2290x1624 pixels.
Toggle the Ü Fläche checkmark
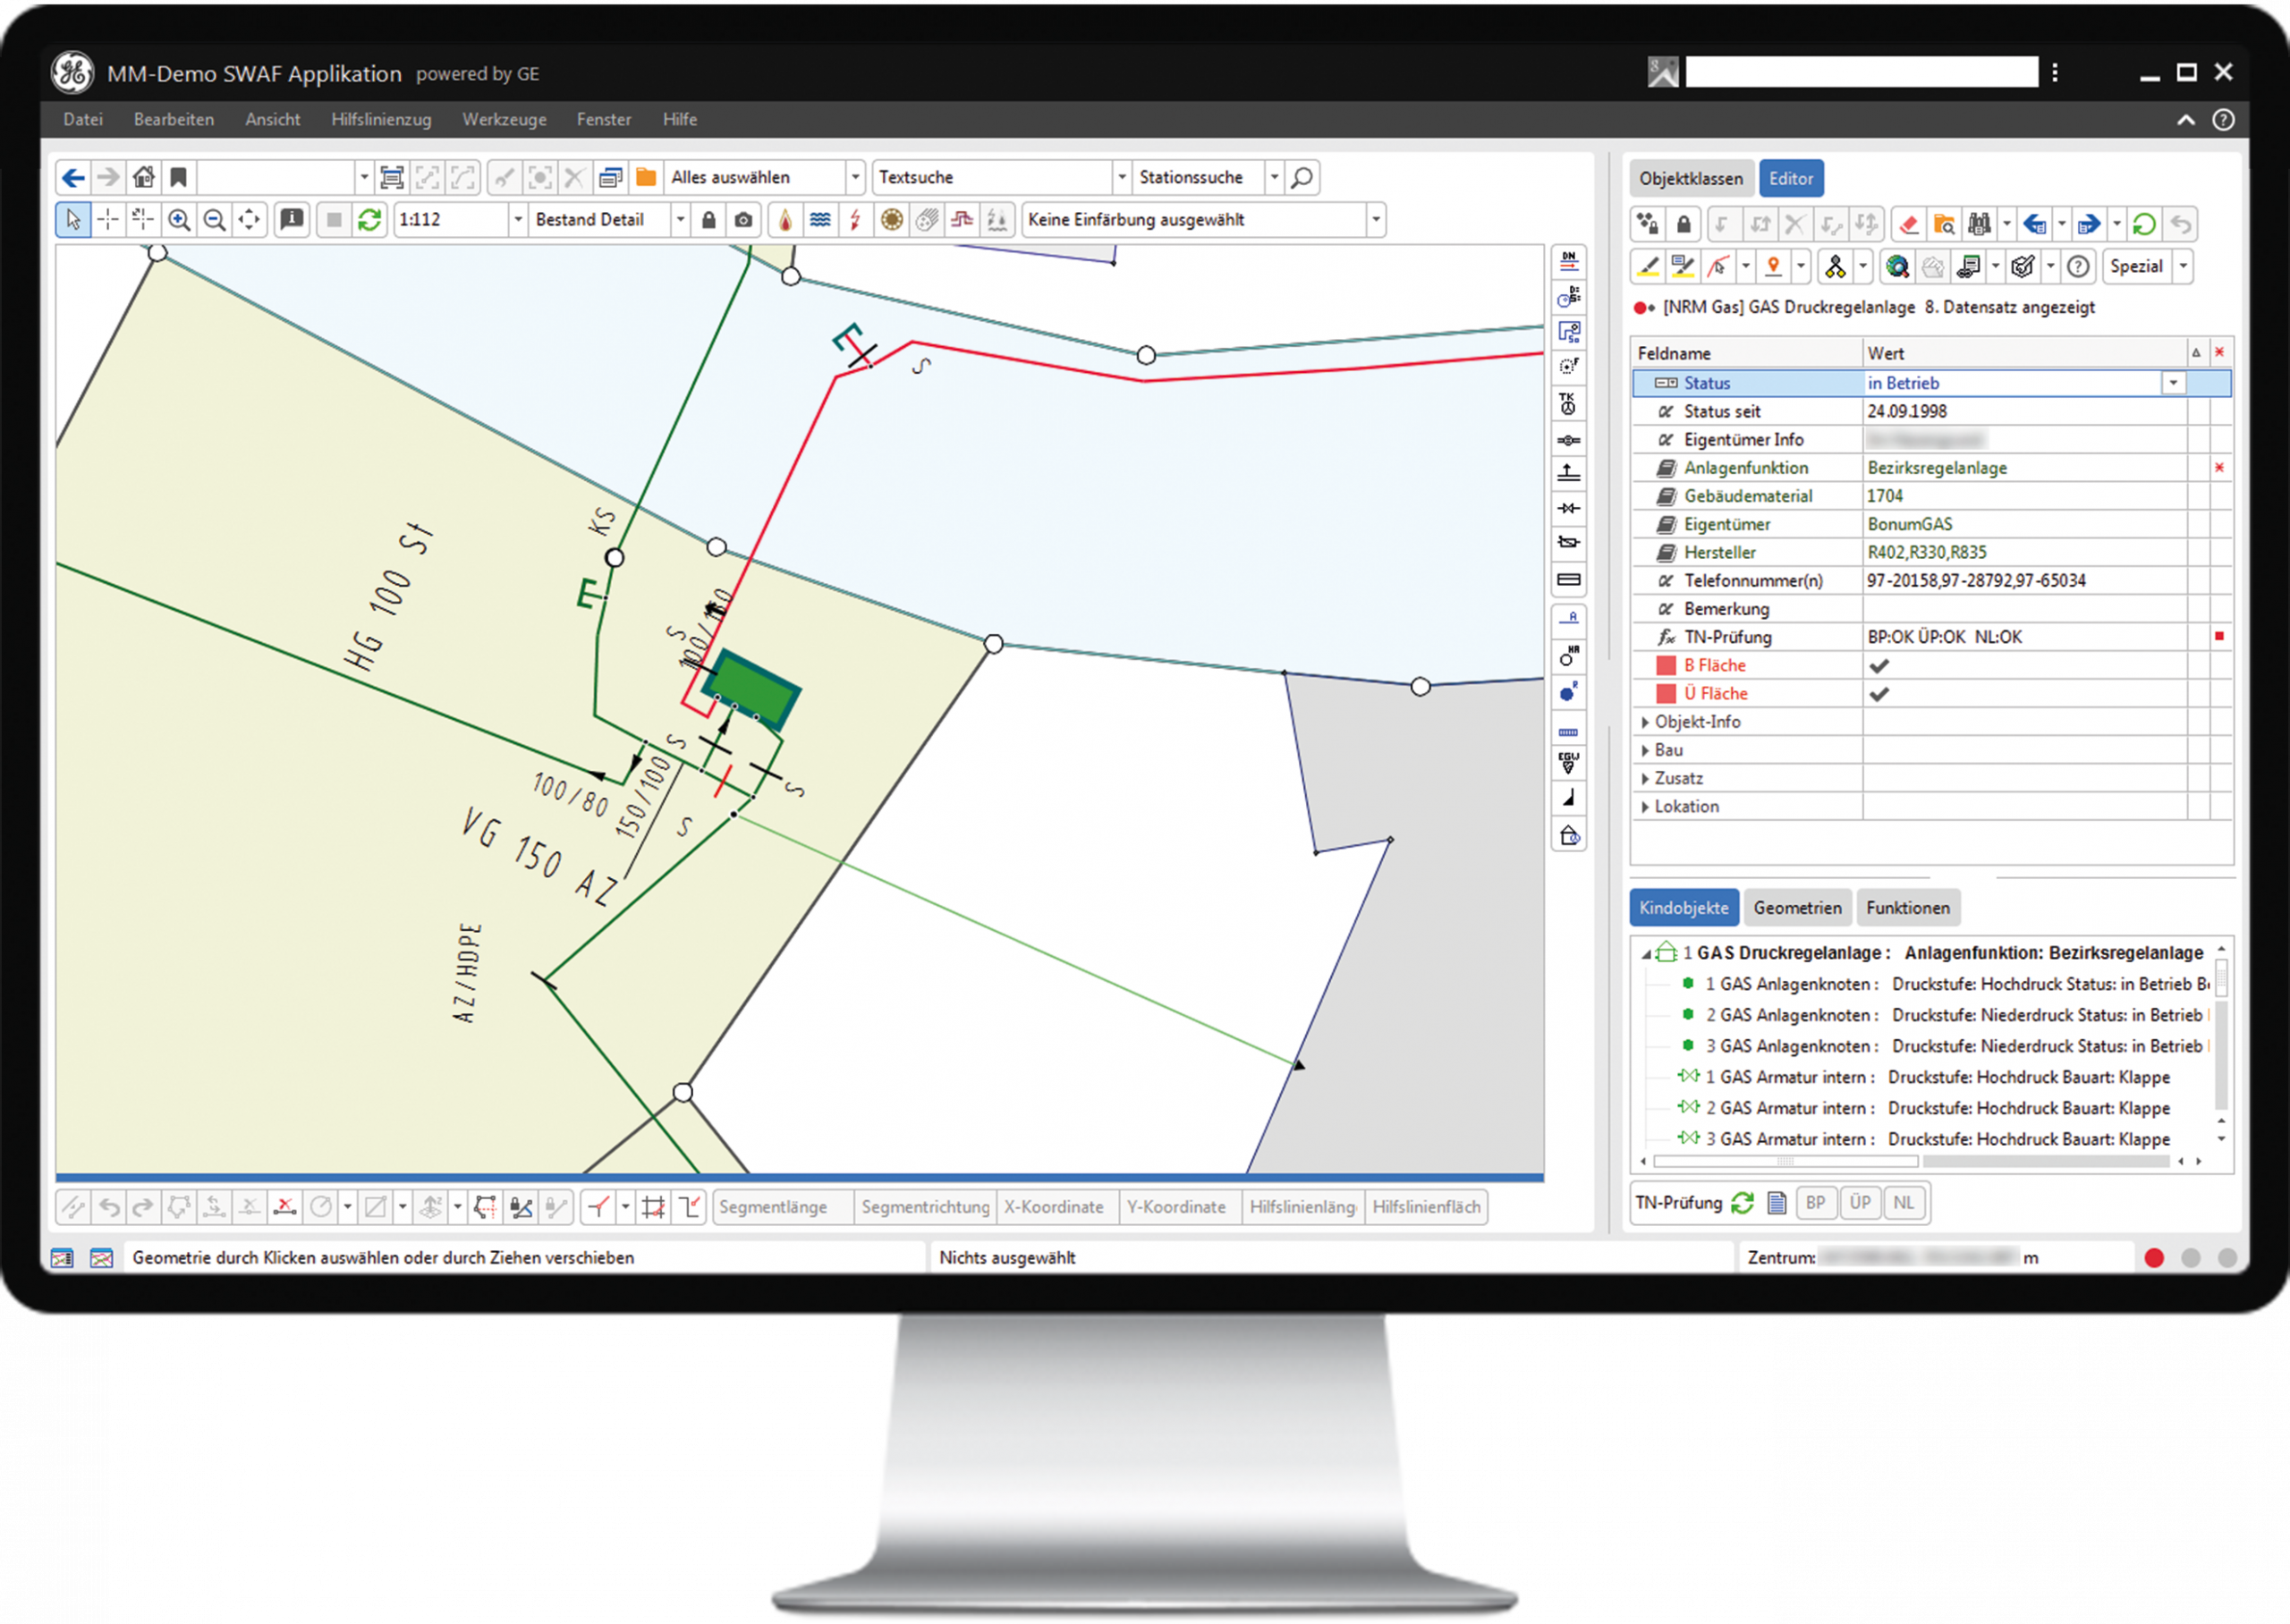pyautogui.click(x=1879, y=694)
